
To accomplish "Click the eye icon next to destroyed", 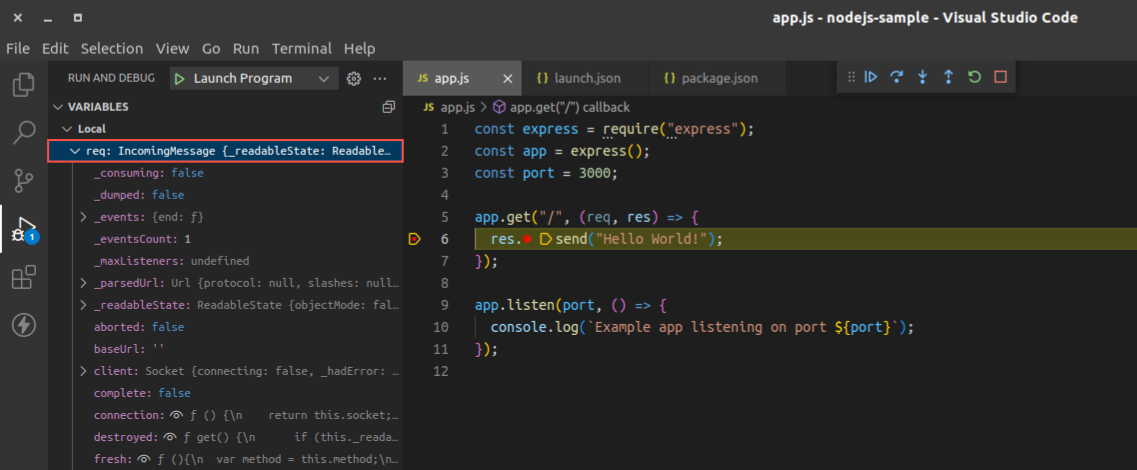I will 170,437.
